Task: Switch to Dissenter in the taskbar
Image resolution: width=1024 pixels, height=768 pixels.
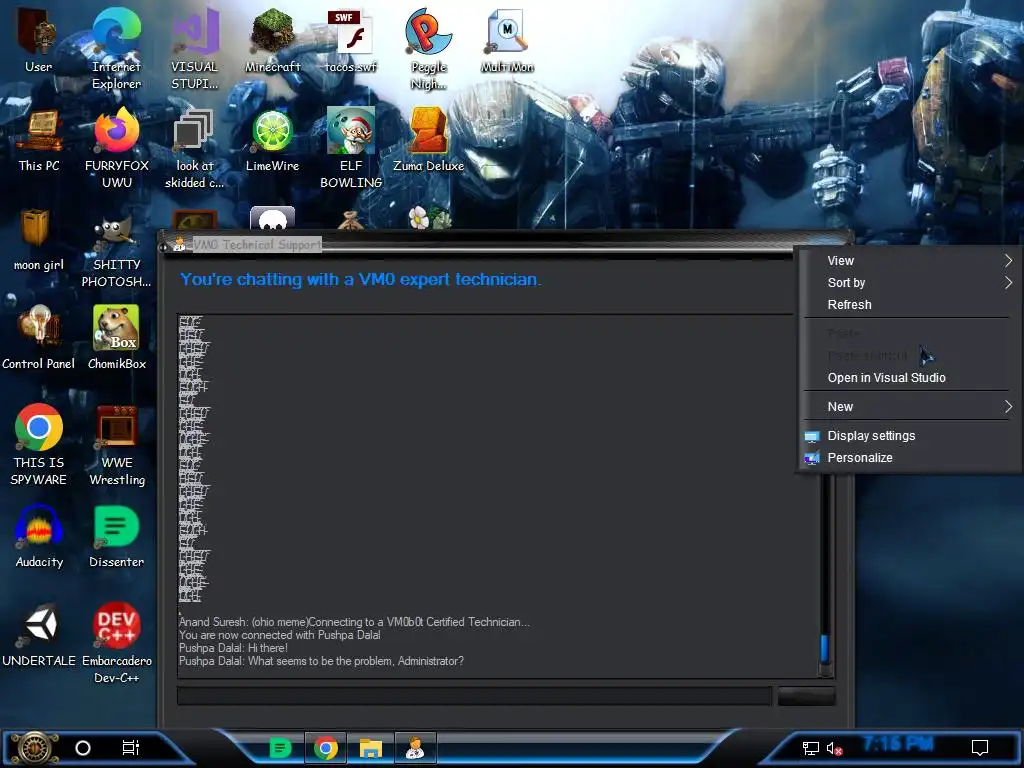Action: tap(280, 748)
